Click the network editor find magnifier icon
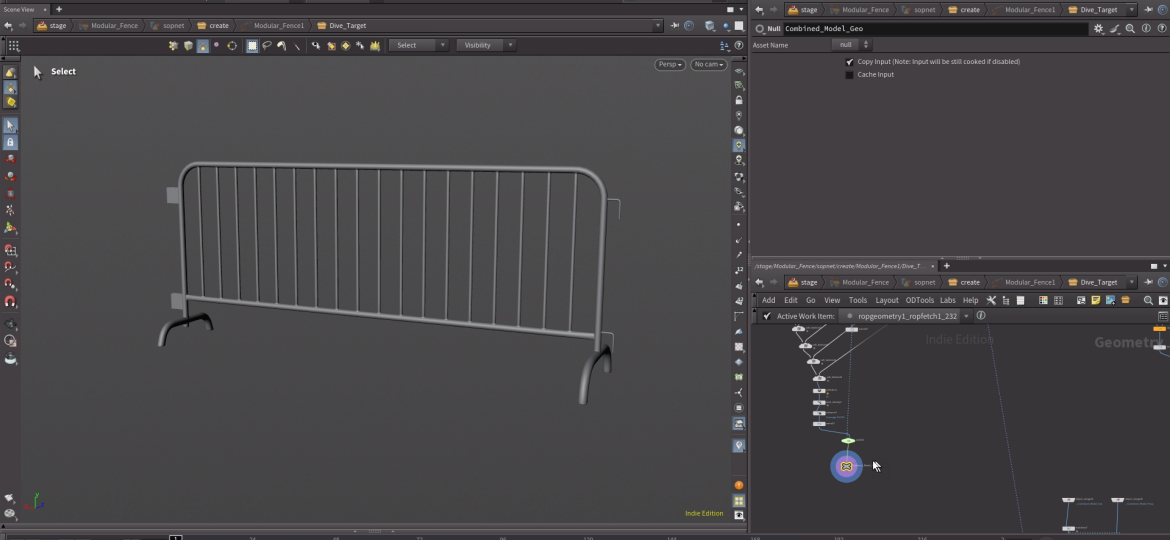This screenshot has width=1170, height=540. pos(1148,300)
